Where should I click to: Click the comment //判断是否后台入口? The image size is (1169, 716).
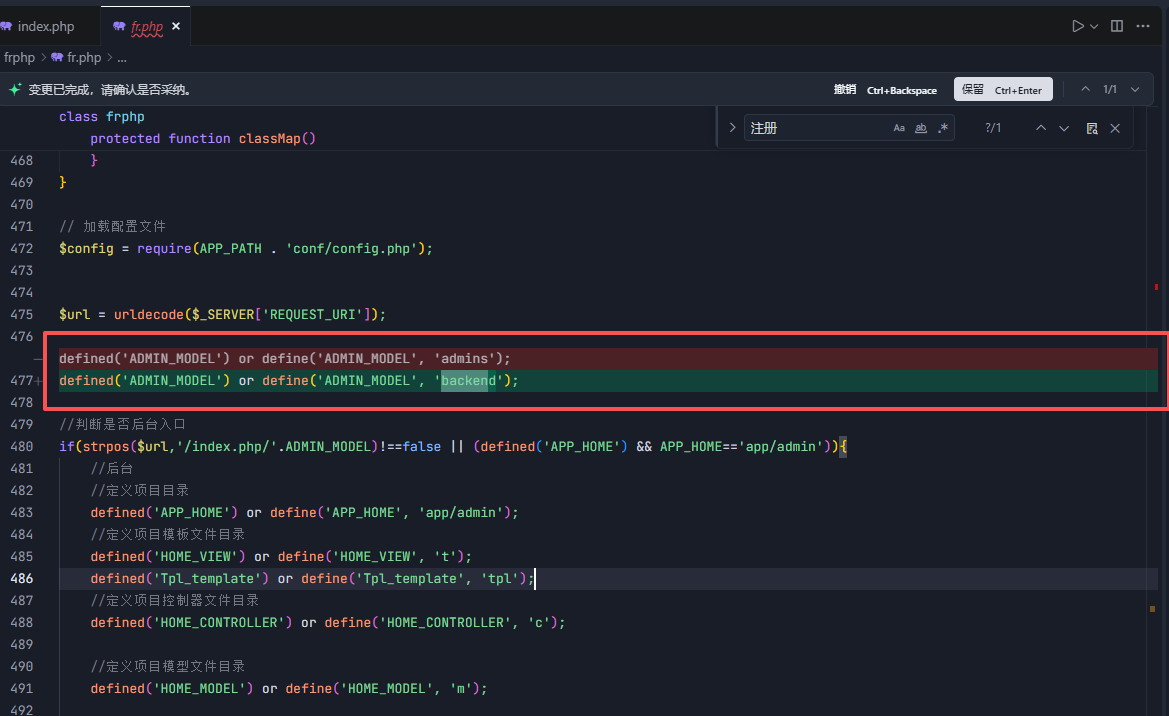click(x=122, y=424)
